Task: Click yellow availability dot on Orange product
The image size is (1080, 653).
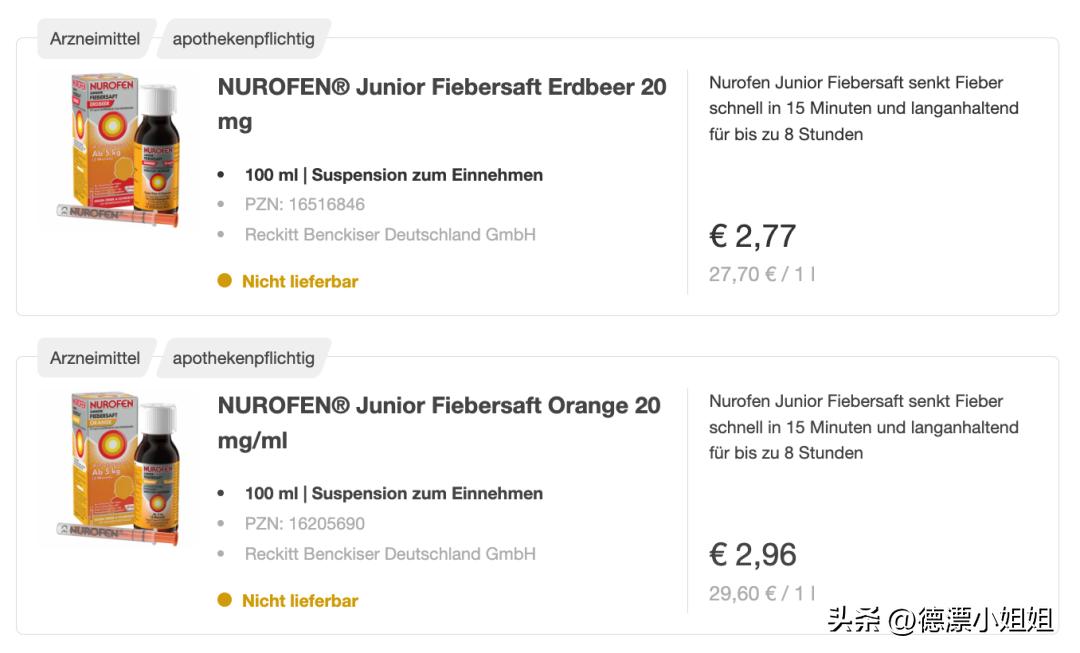Action: click(x=225, y=600)
